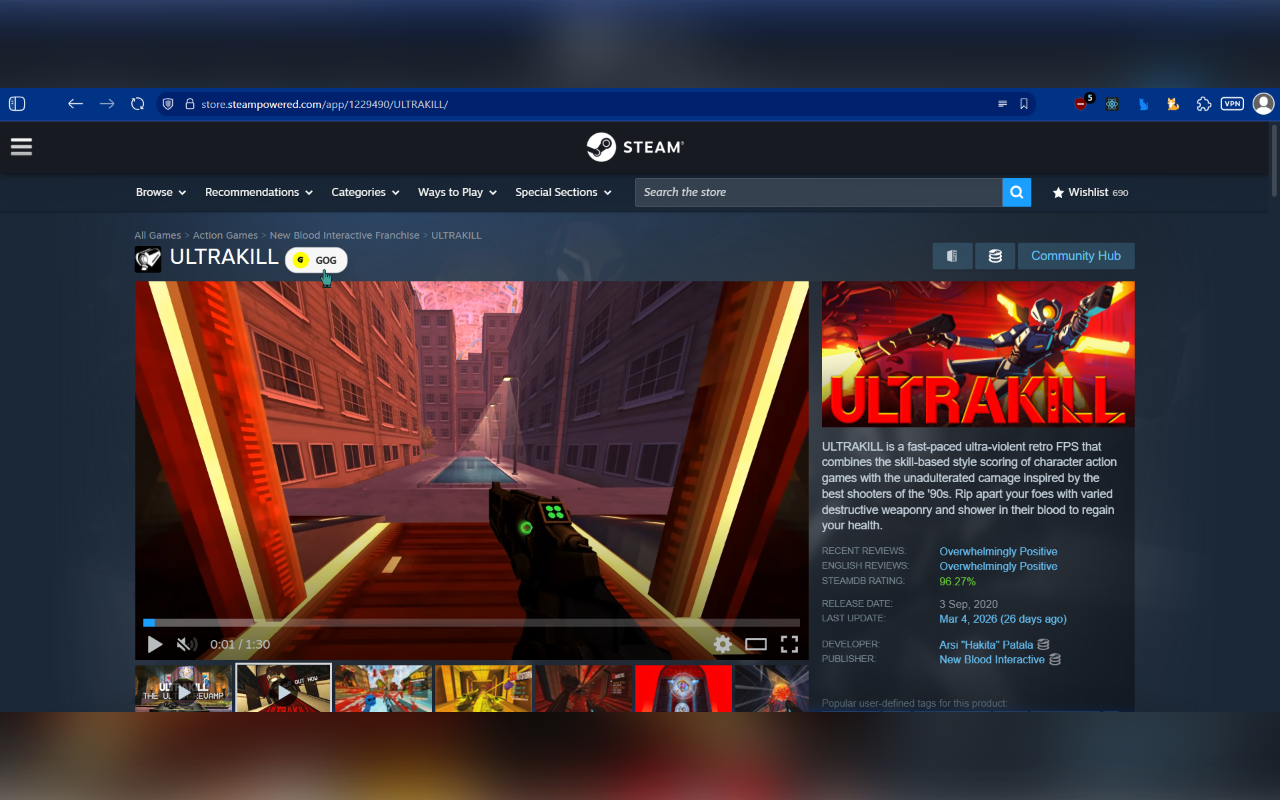The height and width of the screenshot is (800, 1280).
Task: Toggle the VPN button in browser toolbar
Action: click(x=1232, y=104)
